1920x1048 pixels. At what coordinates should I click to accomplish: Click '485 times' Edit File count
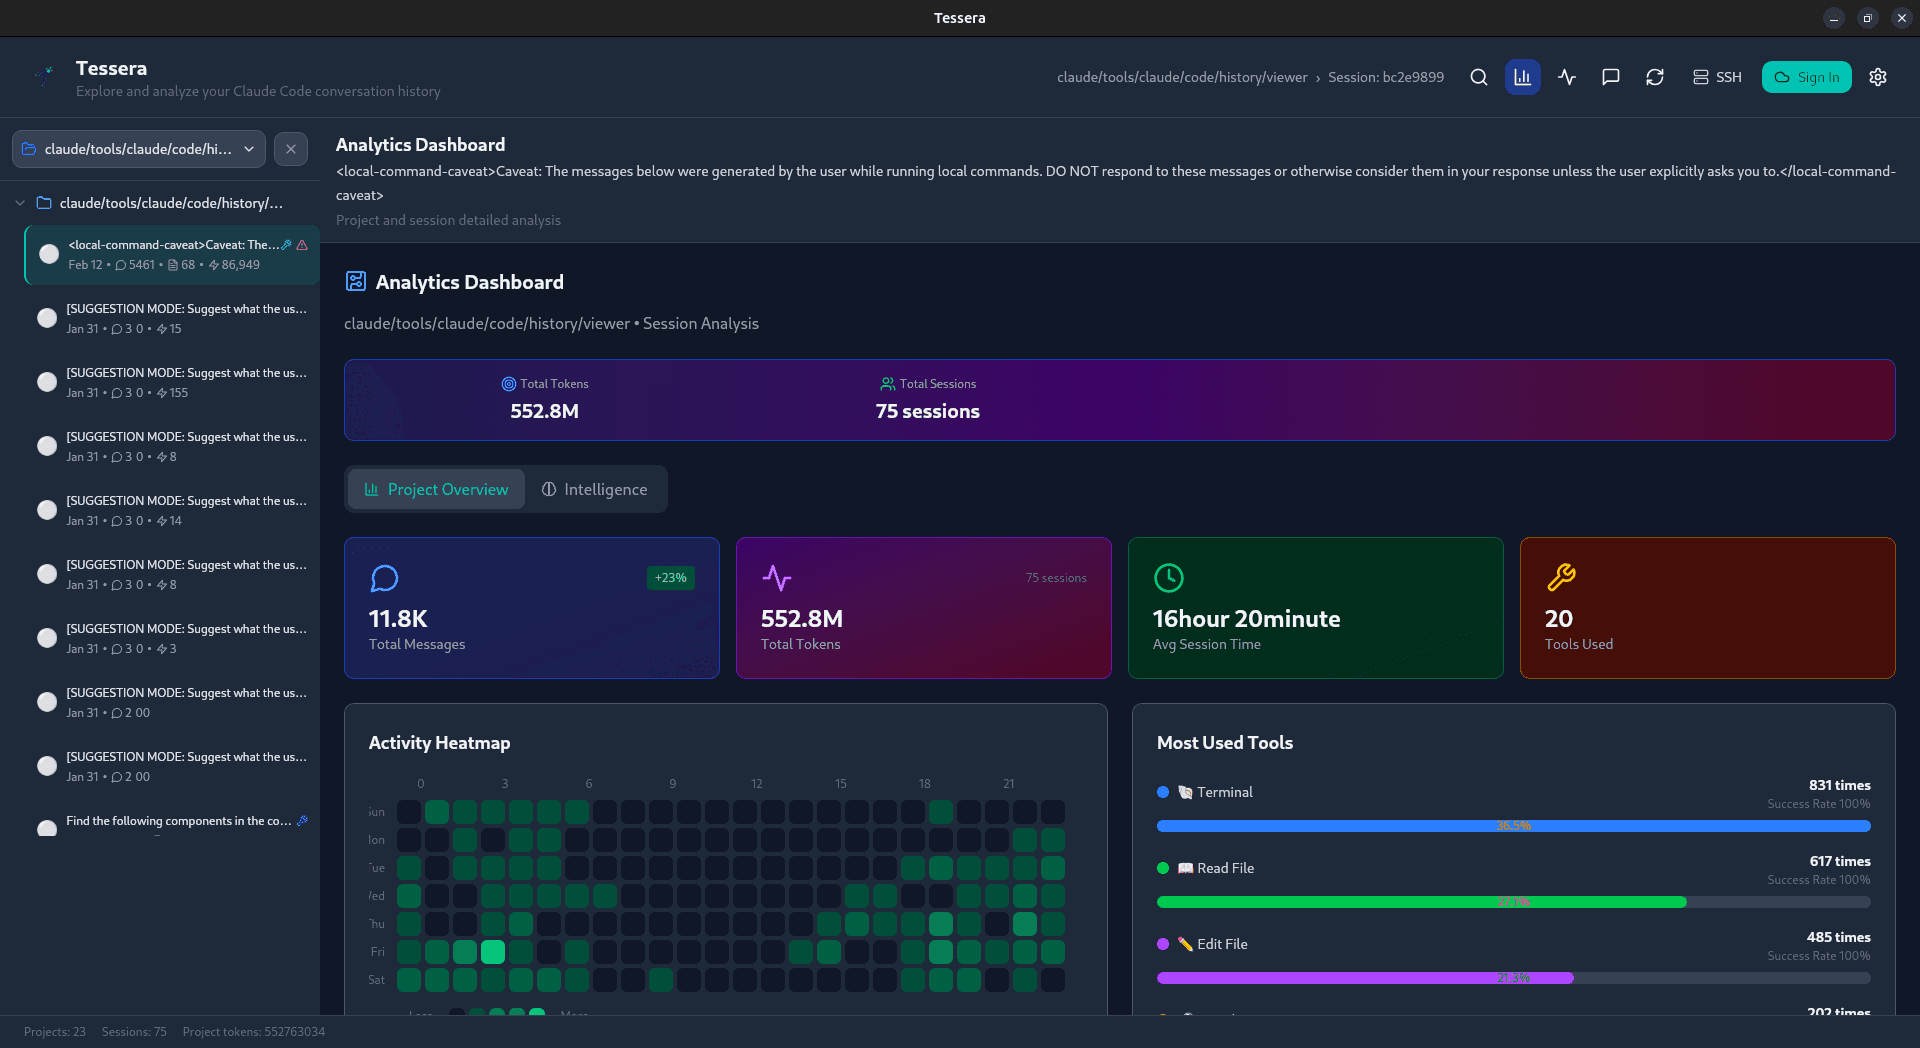point(1838,937)
